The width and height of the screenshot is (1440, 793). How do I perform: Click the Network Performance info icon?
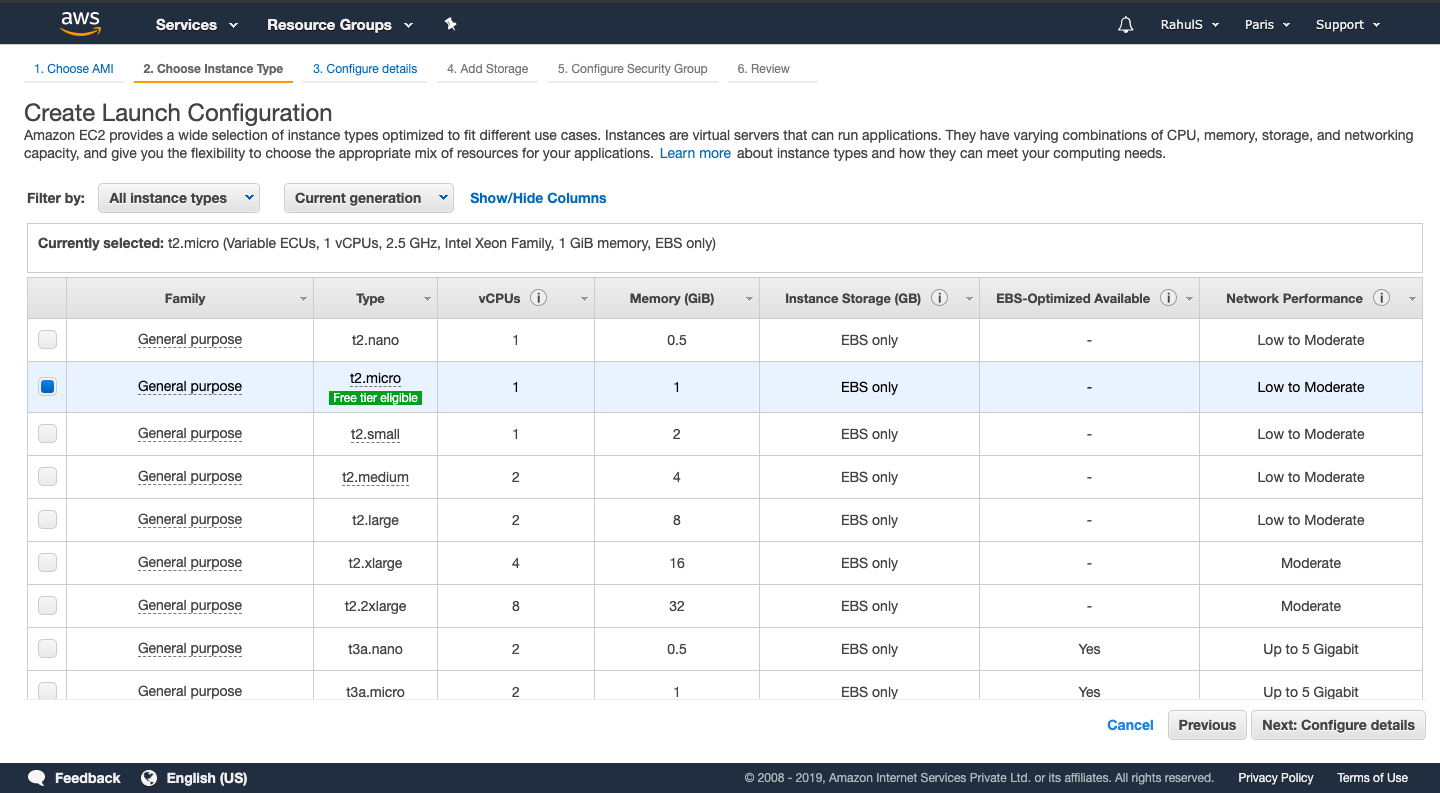click(x=1381, y=297)
